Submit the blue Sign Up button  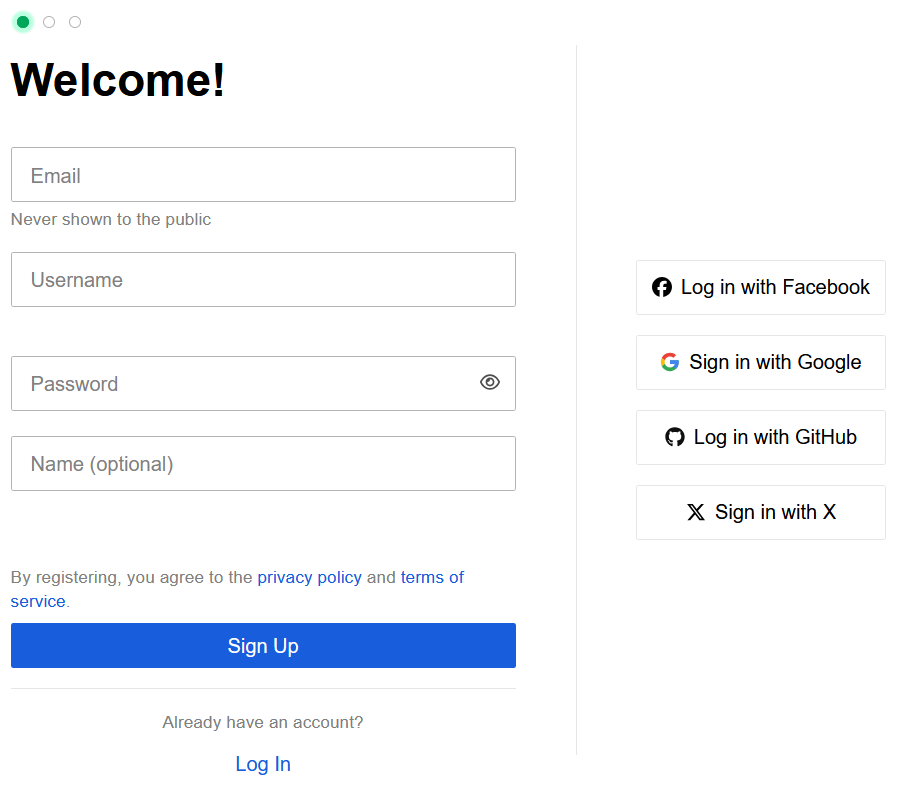[x=263, y=646]
